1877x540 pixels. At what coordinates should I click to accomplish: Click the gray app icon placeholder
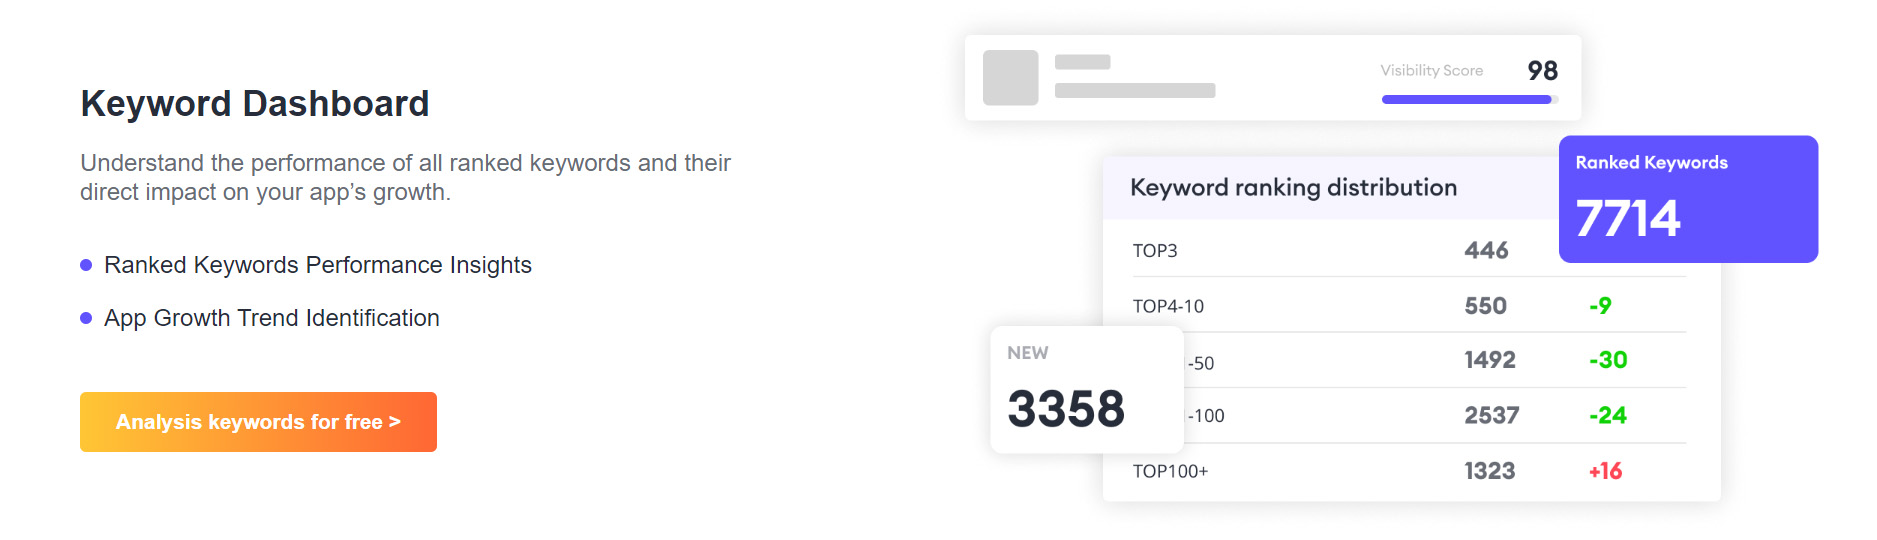pos(1010,78)
